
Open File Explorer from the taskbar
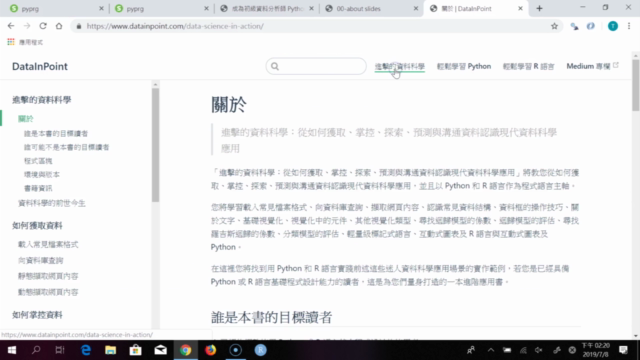pyautogui.click(x=111, y=350)
